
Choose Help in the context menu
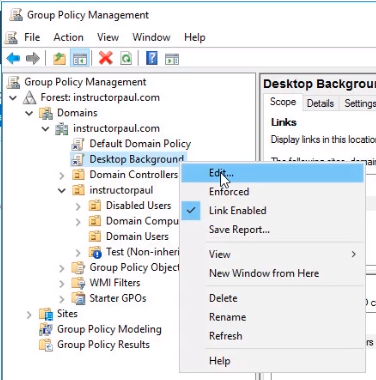tap(272, 361)
